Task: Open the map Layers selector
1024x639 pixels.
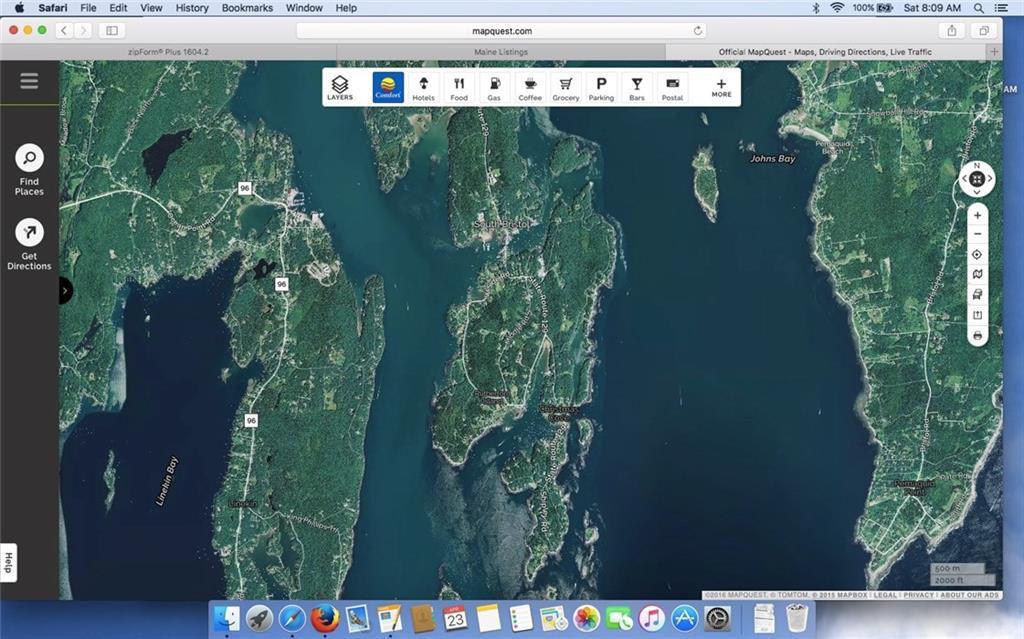Action: click(x=340, y=87)
